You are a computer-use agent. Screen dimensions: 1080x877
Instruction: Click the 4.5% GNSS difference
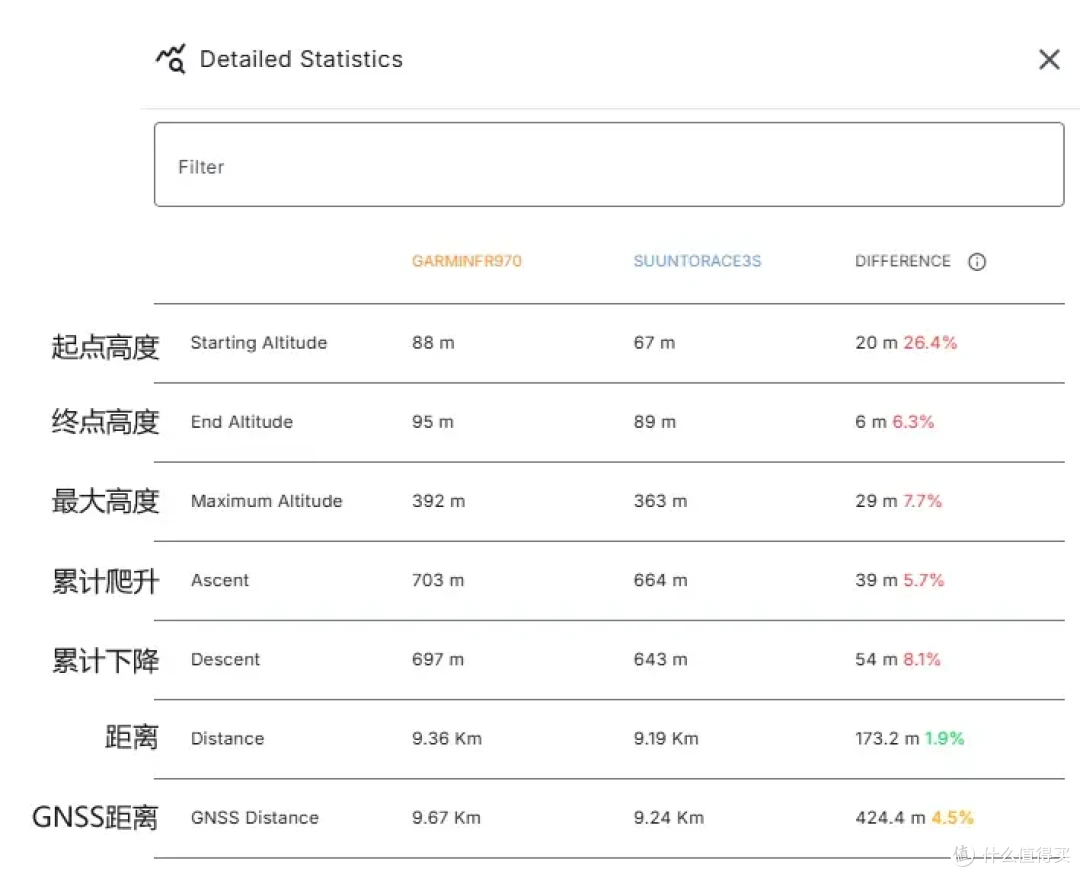[952, 818]
